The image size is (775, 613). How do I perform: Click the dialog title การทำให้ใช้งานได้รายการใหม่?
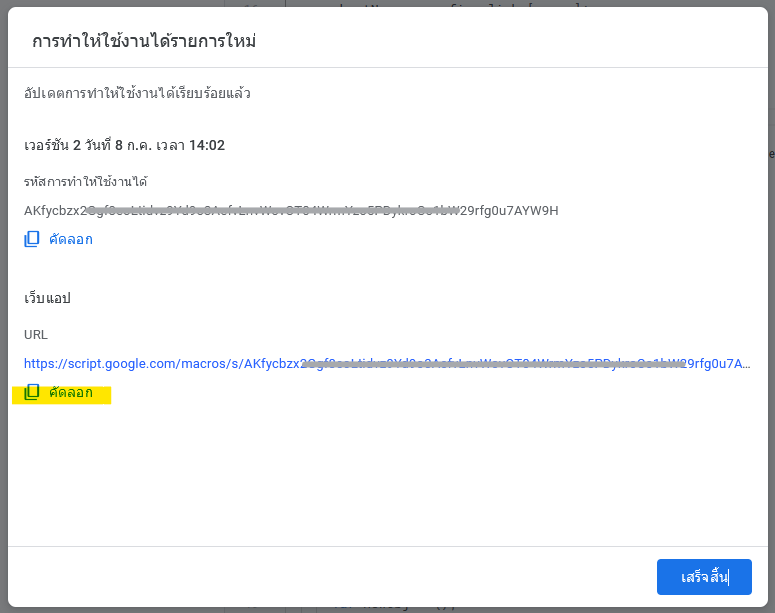pos(144,41)
